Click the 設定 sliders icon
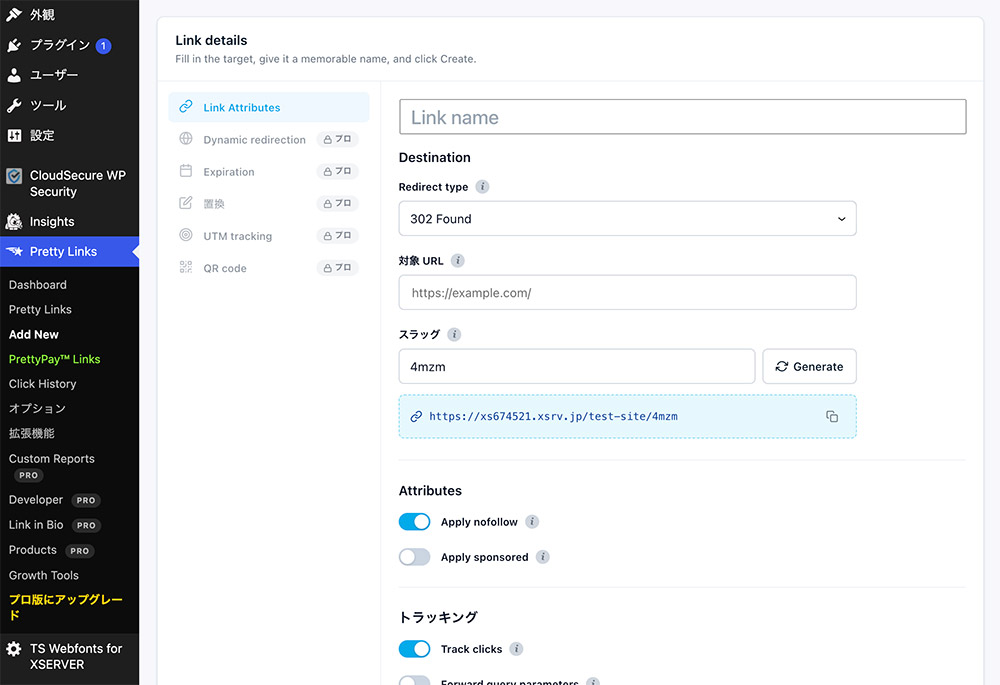 pos(14,135)
